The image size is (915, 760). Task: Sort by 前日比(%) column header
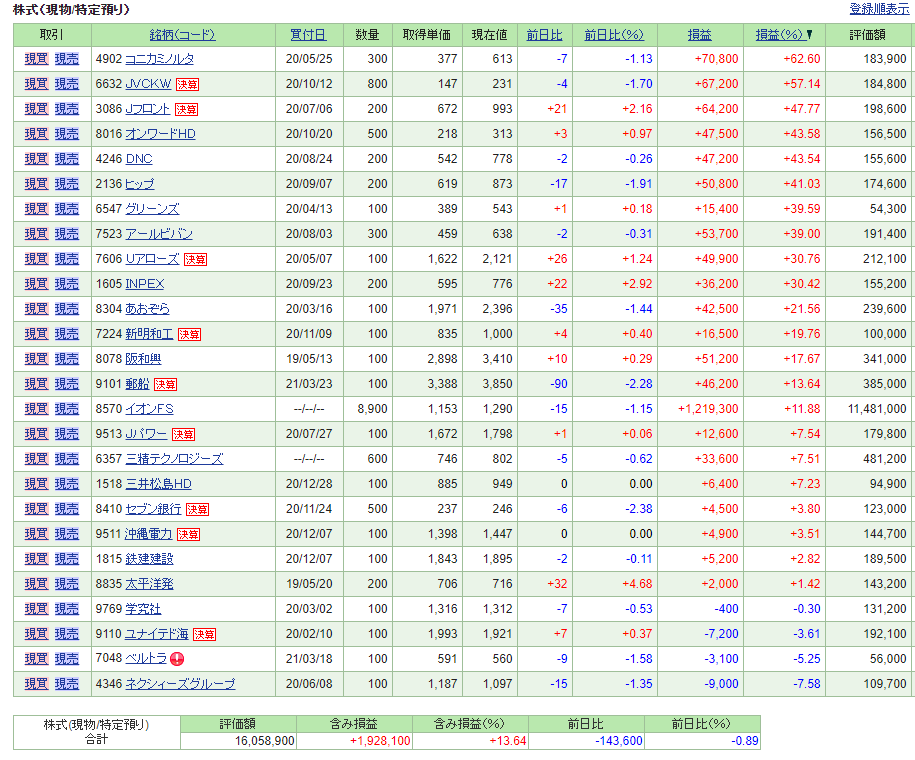pos(614,35)
